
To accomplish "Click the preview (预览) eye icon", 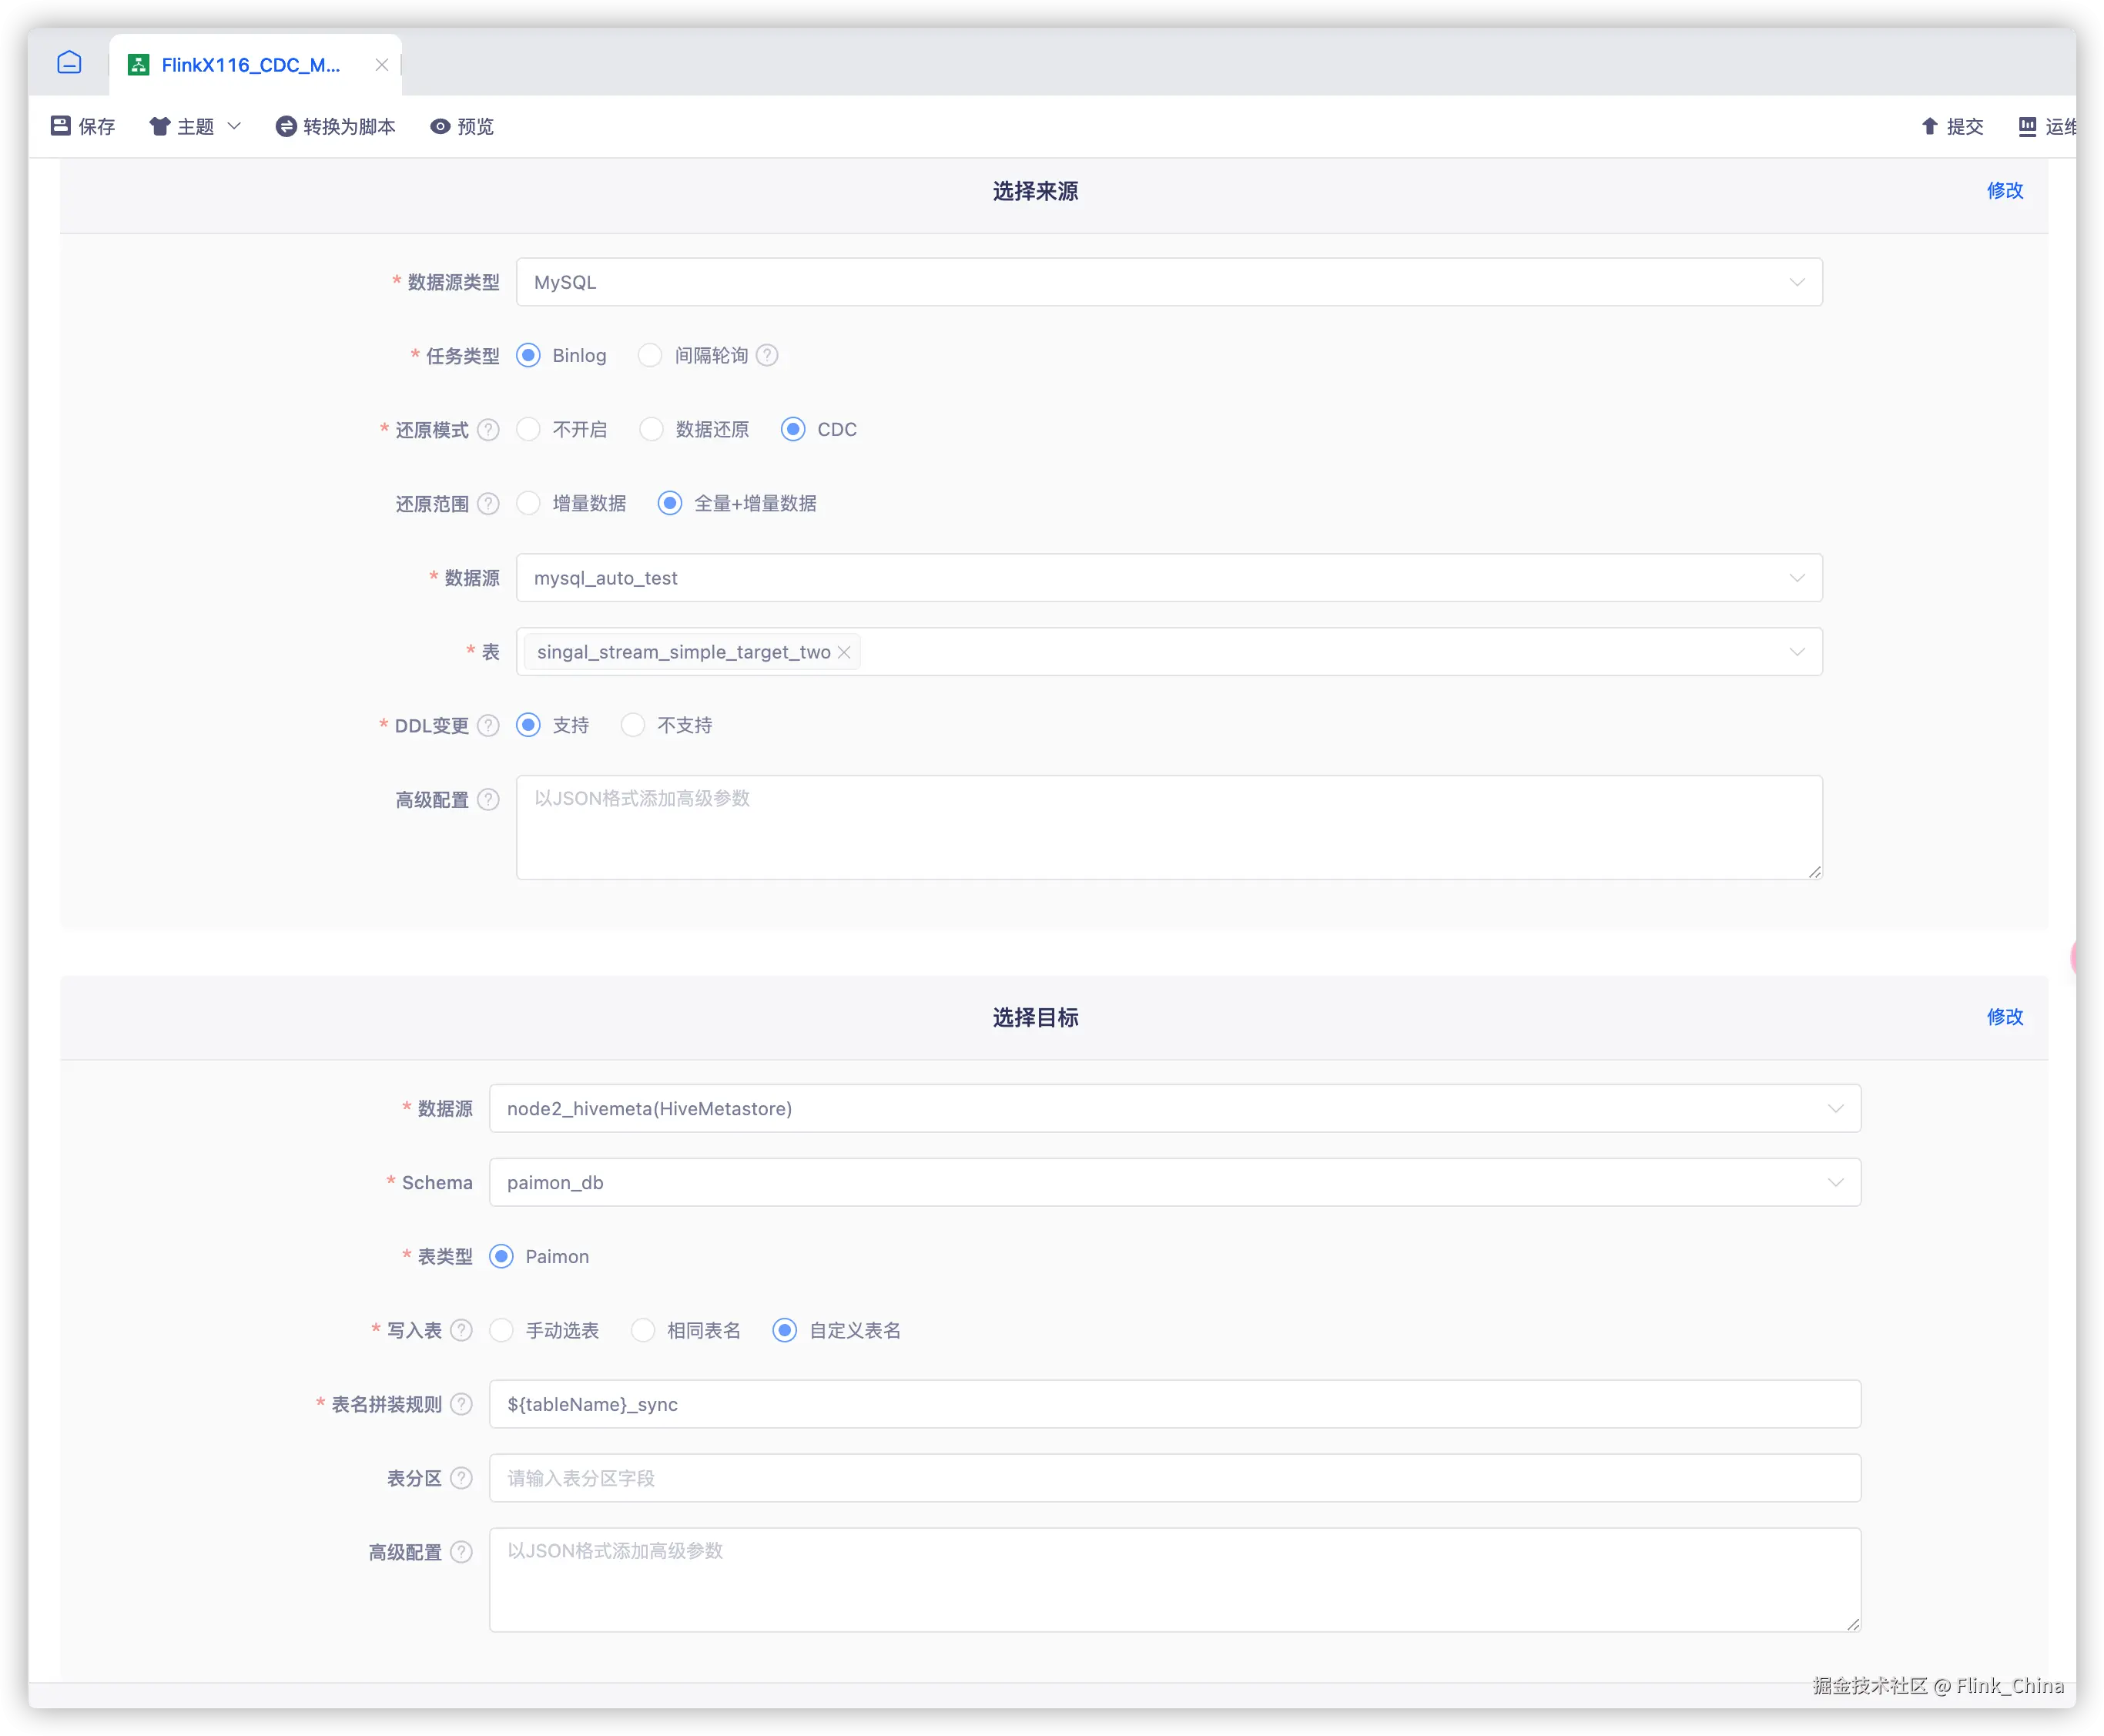I will (440, 126).
